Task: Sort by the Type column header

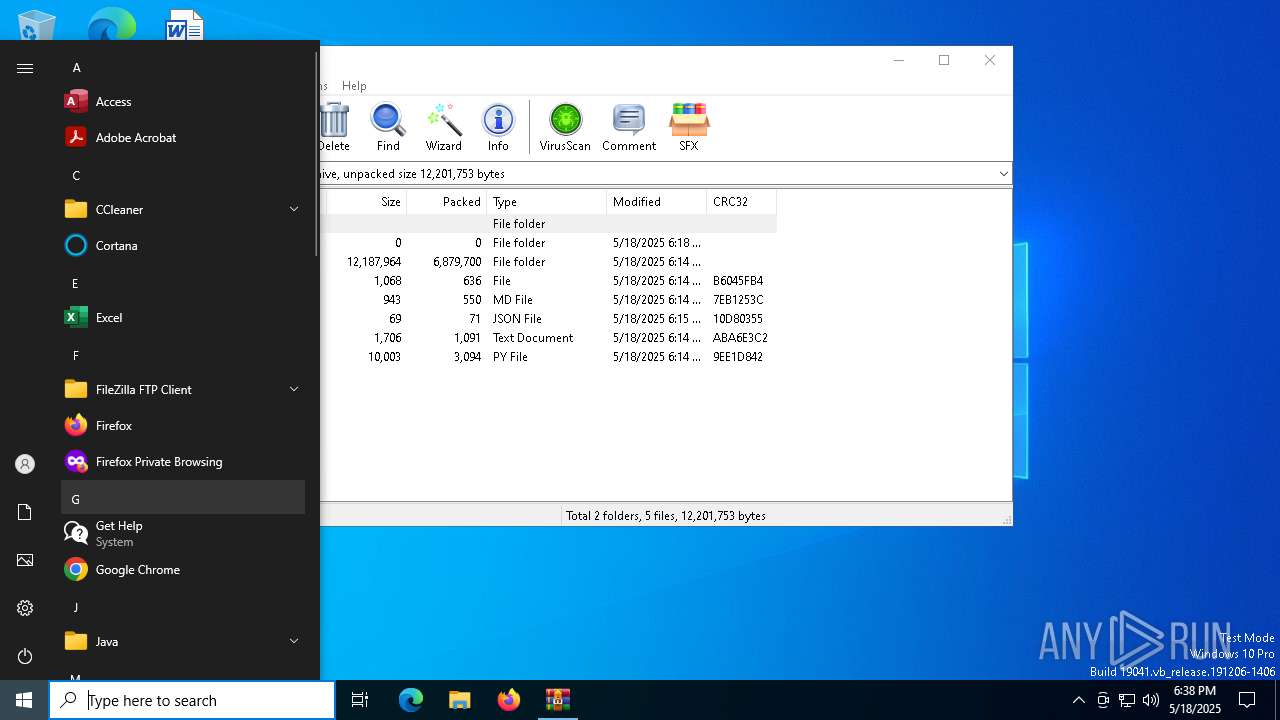Action: [546, 202]
